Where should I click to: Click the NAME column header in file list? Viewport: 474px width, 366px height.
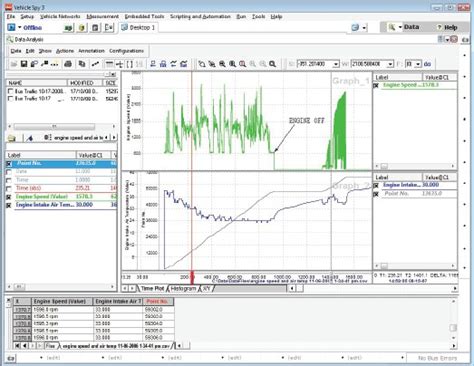[x=37, y=83]
